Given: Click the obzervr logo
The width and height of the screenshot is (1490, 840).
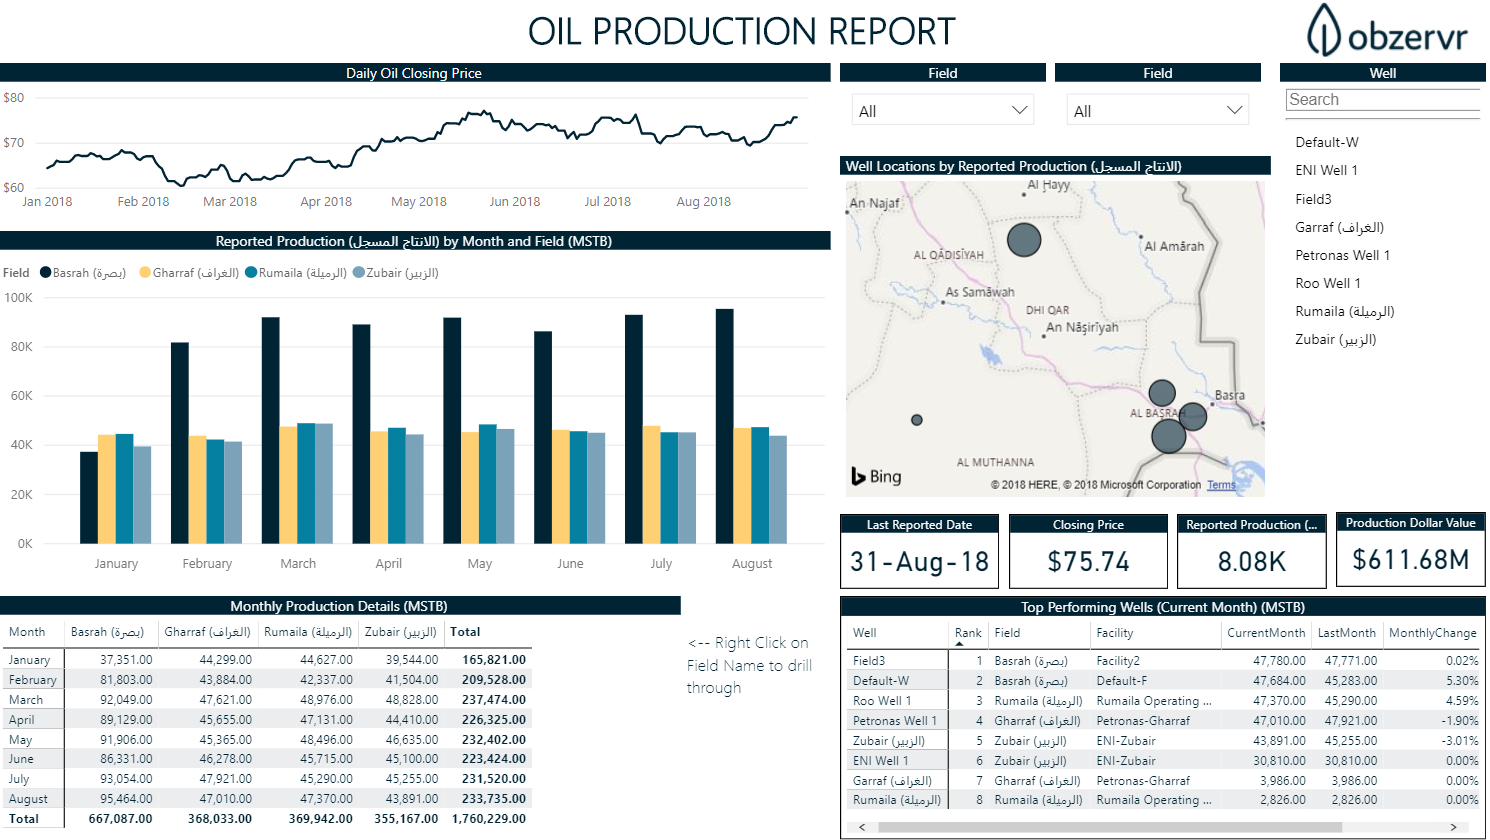Looking at the screenshot, I should pos(1387,31).
